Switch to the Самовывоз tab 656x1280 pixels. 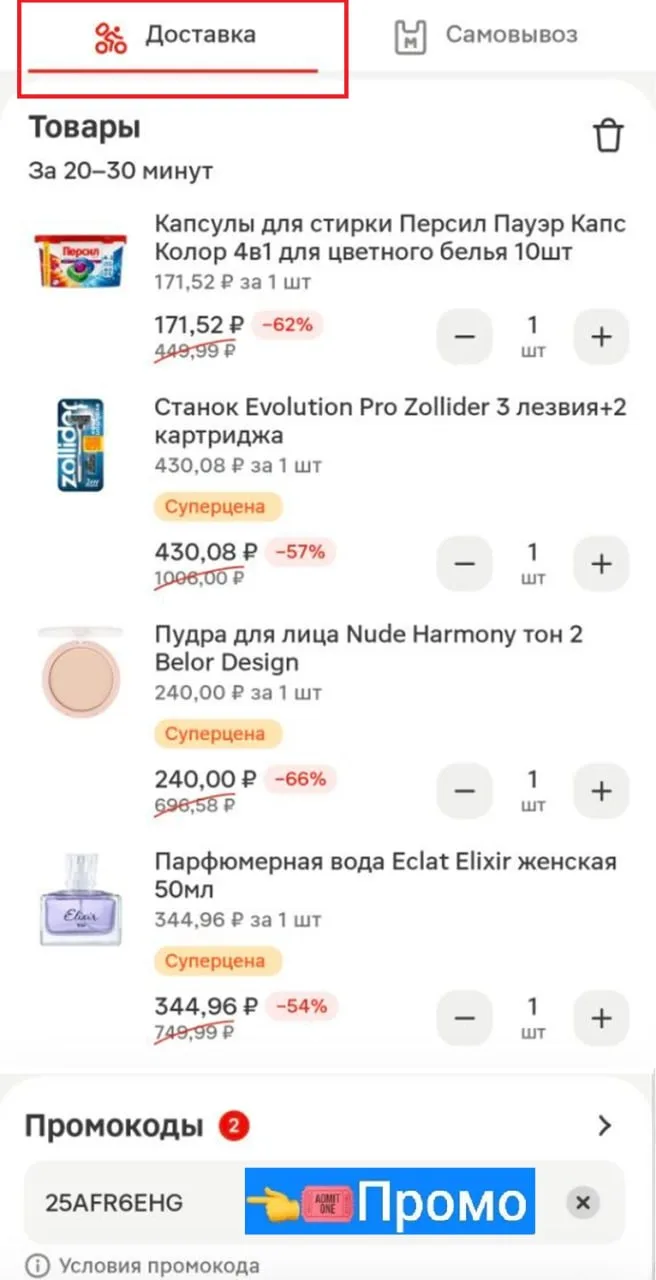coord(487,37)
